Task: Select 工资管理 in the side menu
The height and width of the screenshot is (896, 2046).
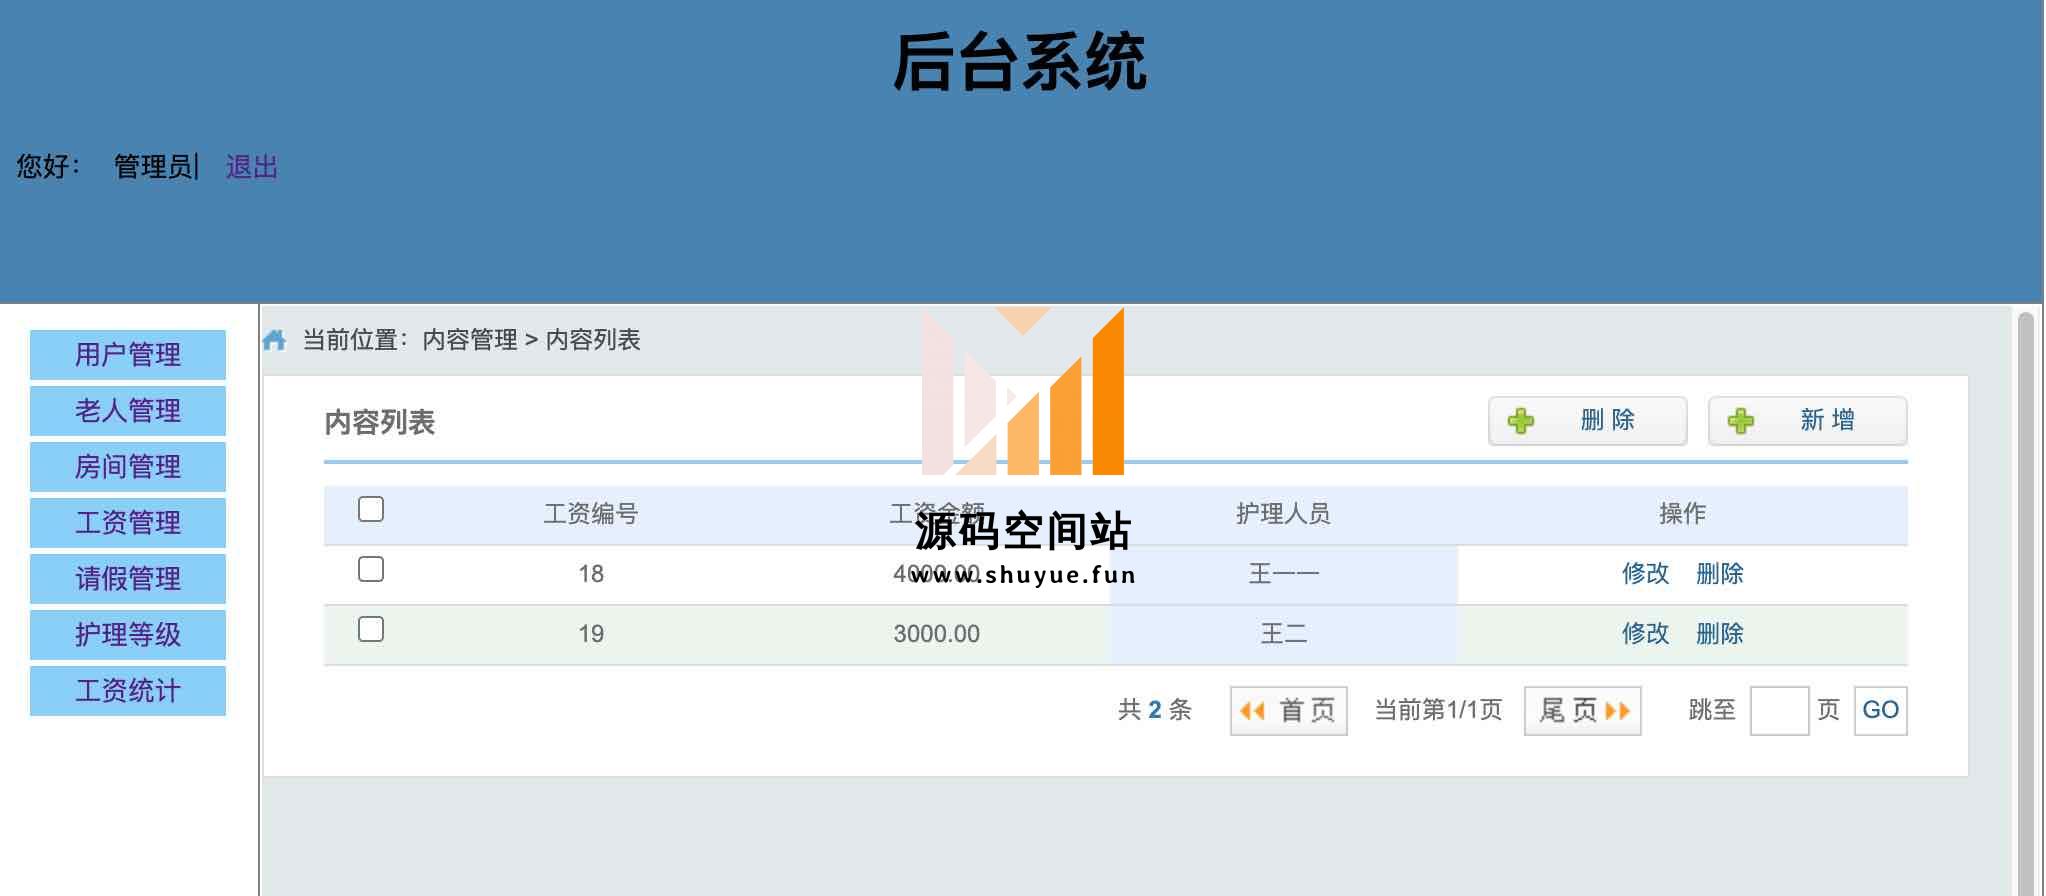Action: [128, 523]
